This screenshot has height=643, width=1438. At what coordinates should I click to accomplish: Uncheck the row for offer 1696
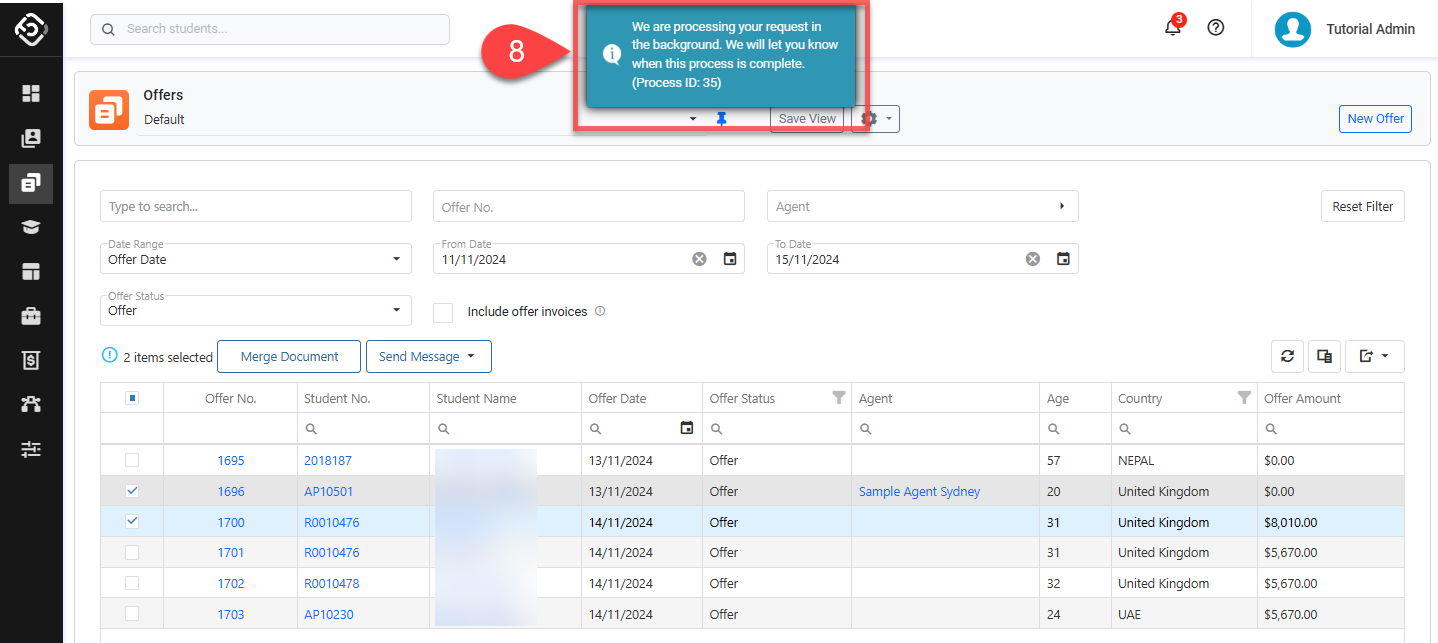point(132,491)
